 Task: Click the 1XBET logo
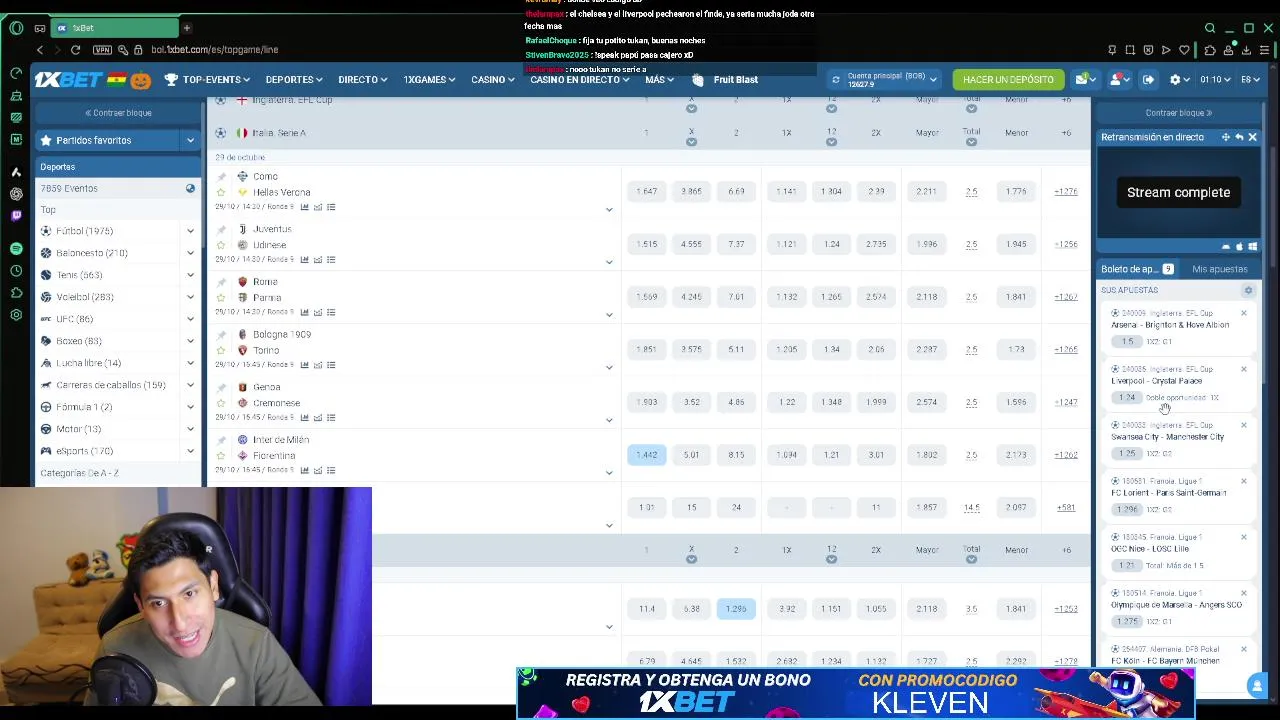point(68,80)
